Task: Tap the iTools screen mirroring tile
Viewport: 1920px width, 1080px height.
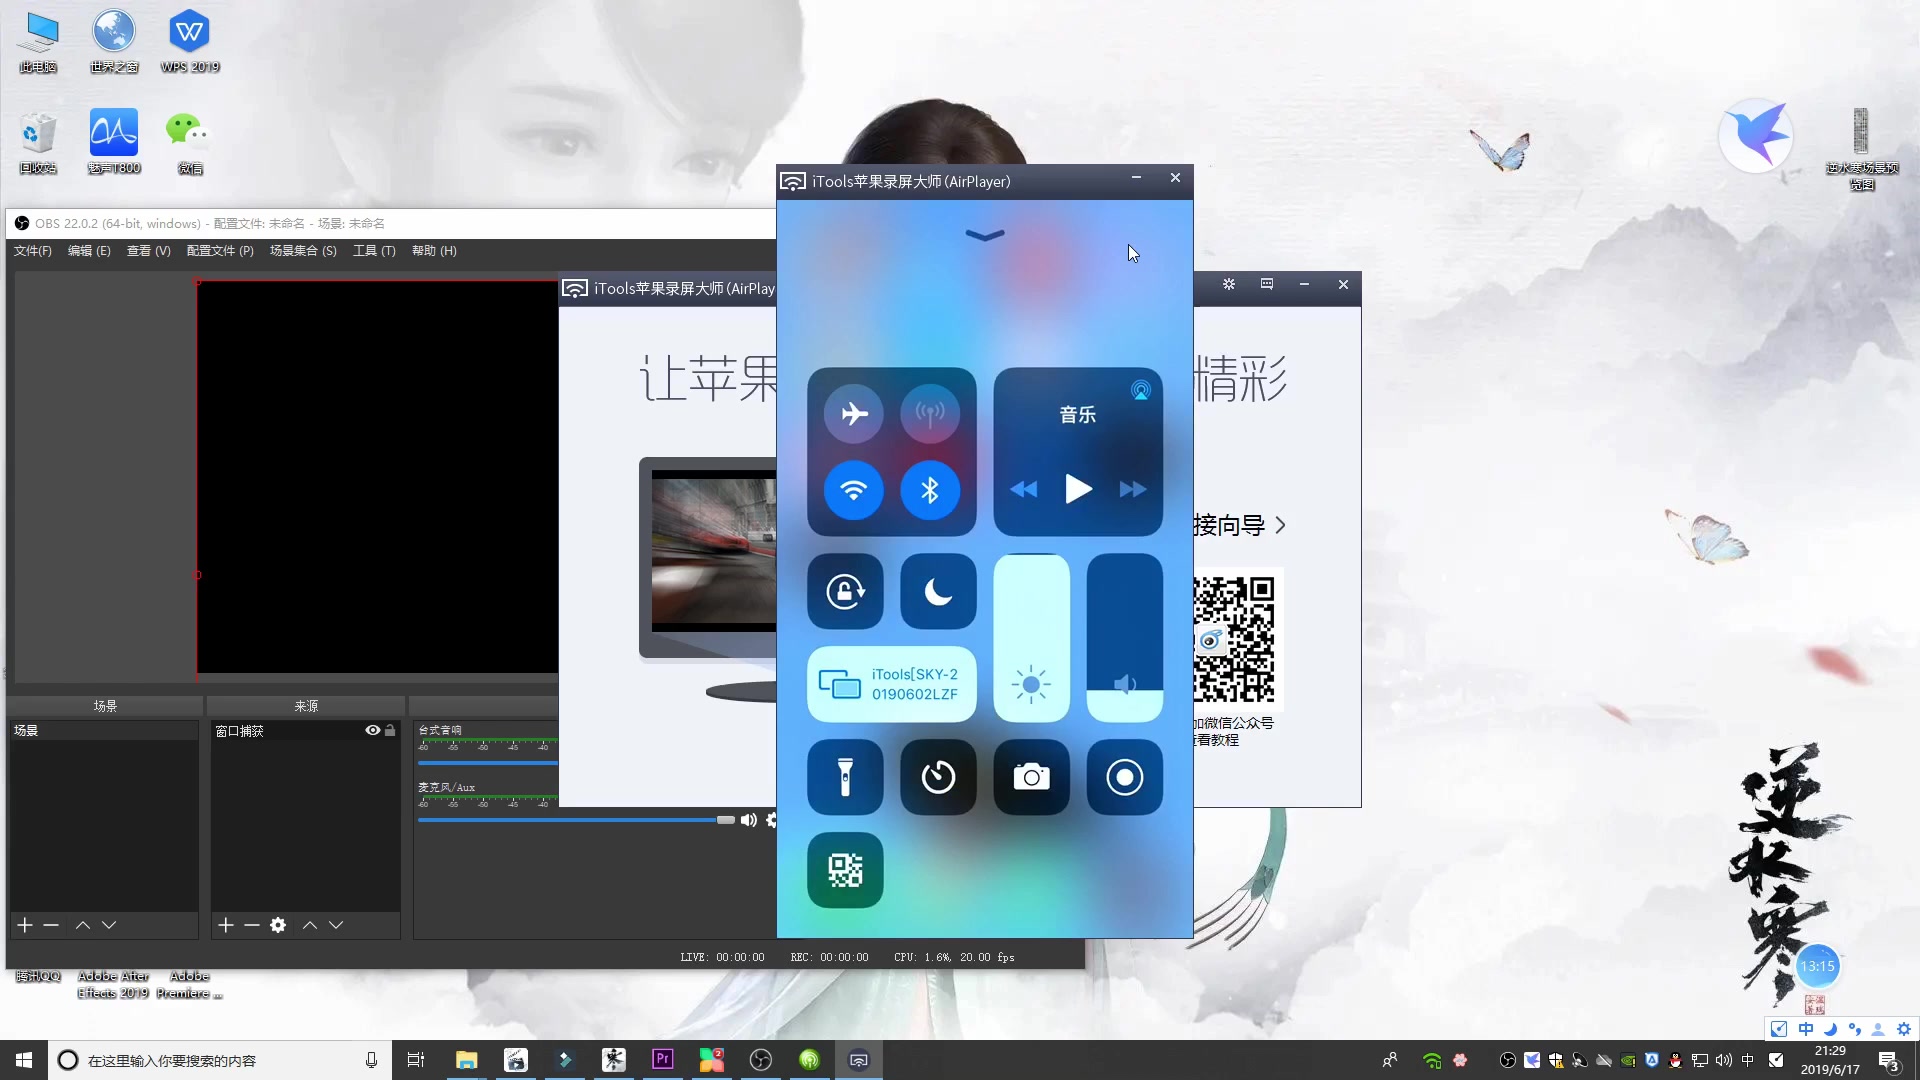Action: pyautogui.click(x=891, y=684)
